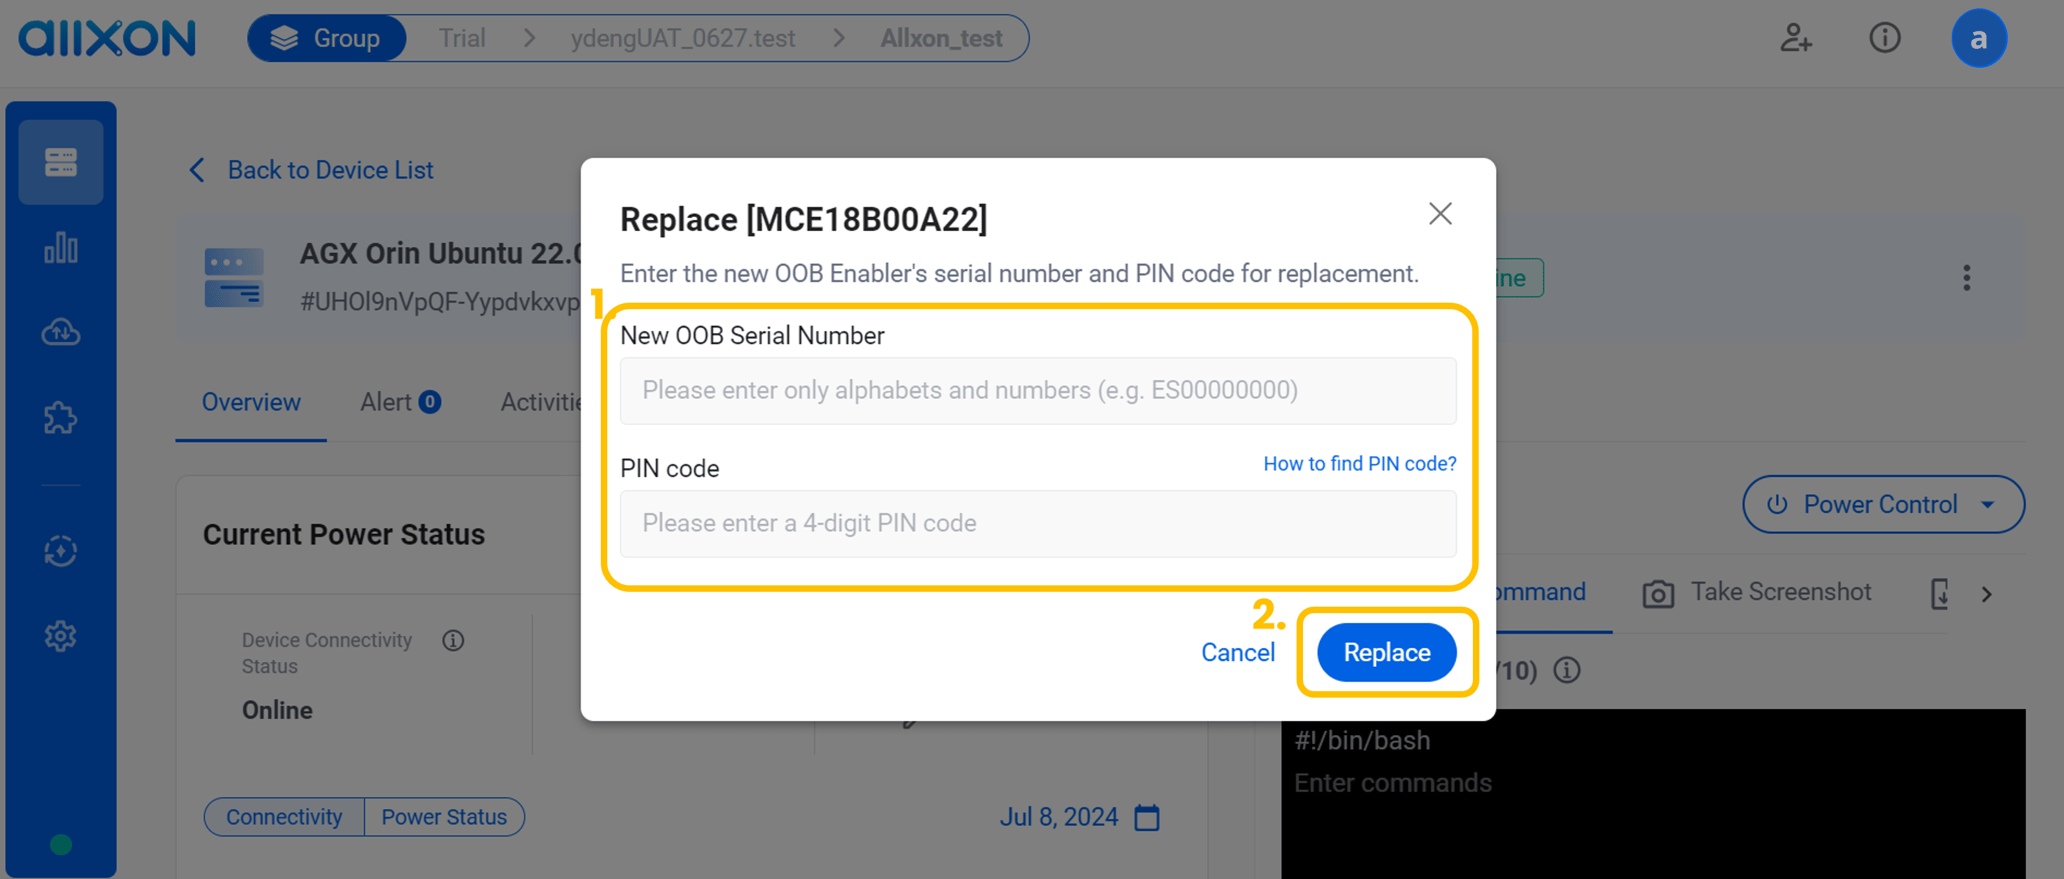
Task: Click the 4-digit PIN code input field
Action: 1038,523
